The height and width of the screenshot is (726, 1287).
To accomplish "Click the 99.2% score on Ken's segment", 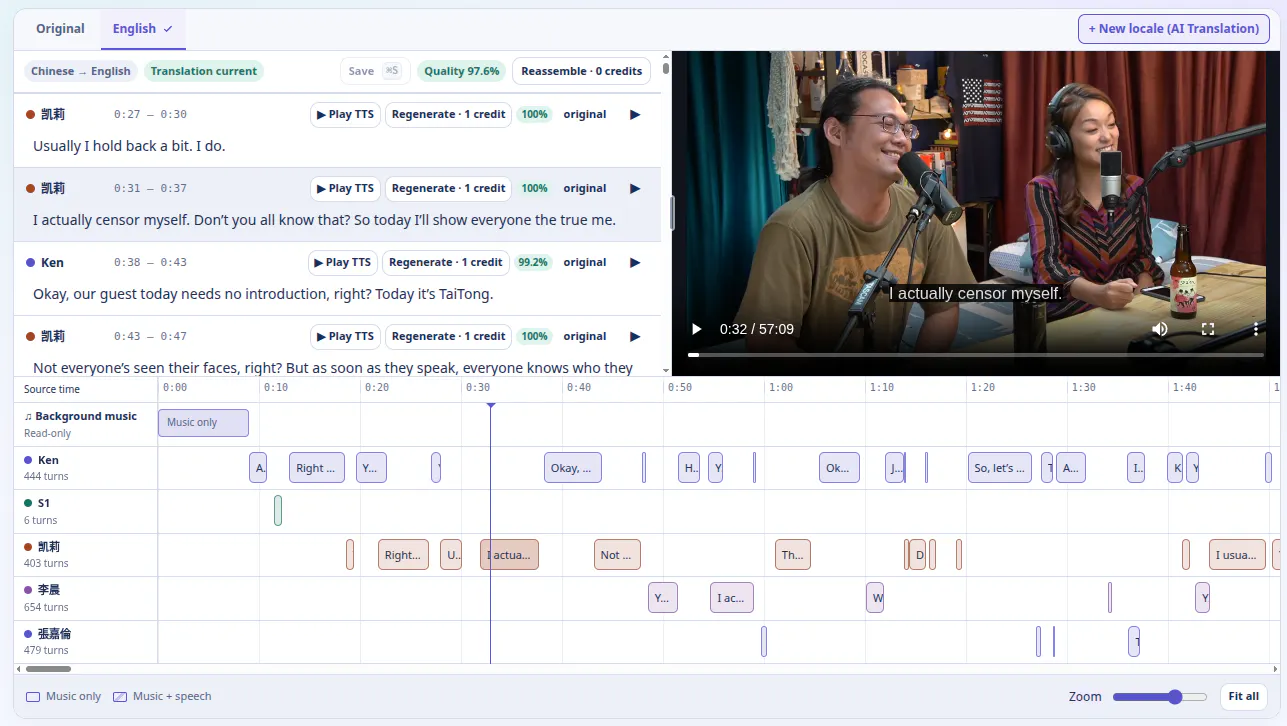I will point(533,263).
